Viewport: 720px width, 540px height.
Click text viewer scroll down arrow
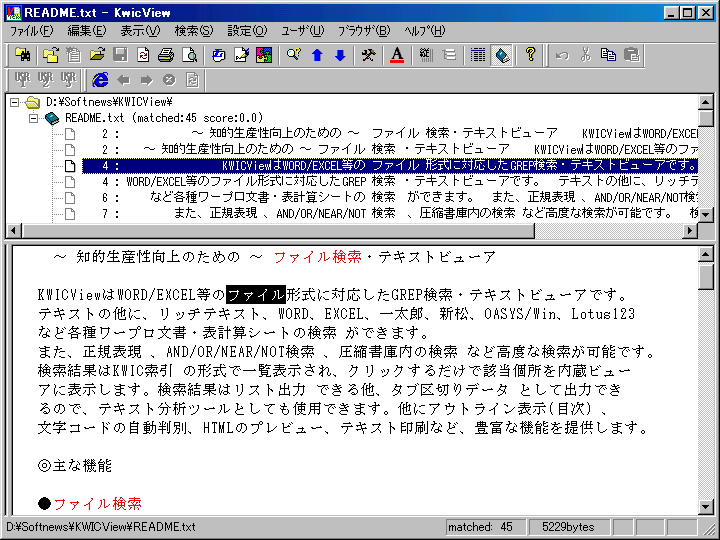point(705,507)
